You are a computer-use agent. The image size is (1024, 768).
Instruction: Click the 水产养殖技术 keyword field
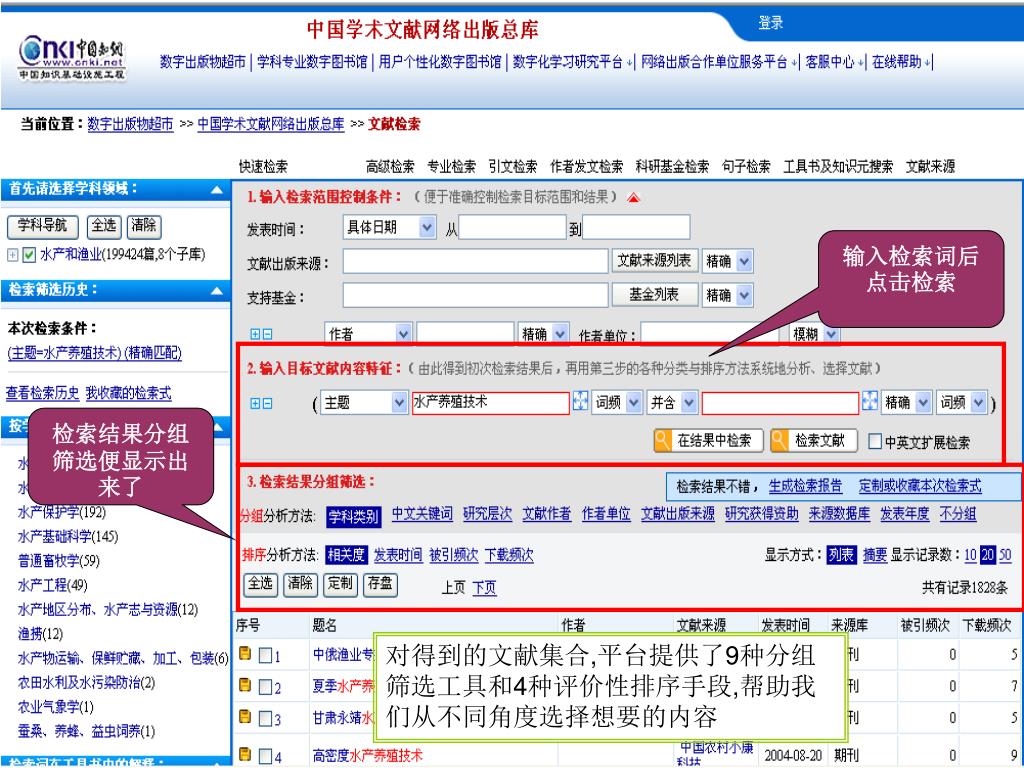490,403
